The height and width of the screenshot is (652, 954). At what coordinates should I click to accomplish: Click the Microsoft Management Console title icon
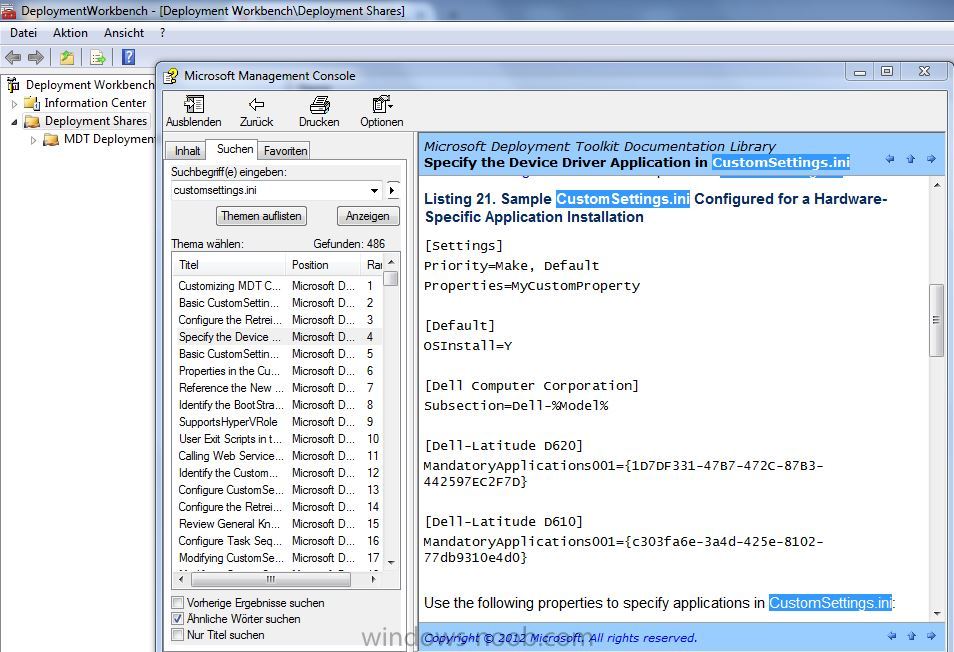coord(171,76)
